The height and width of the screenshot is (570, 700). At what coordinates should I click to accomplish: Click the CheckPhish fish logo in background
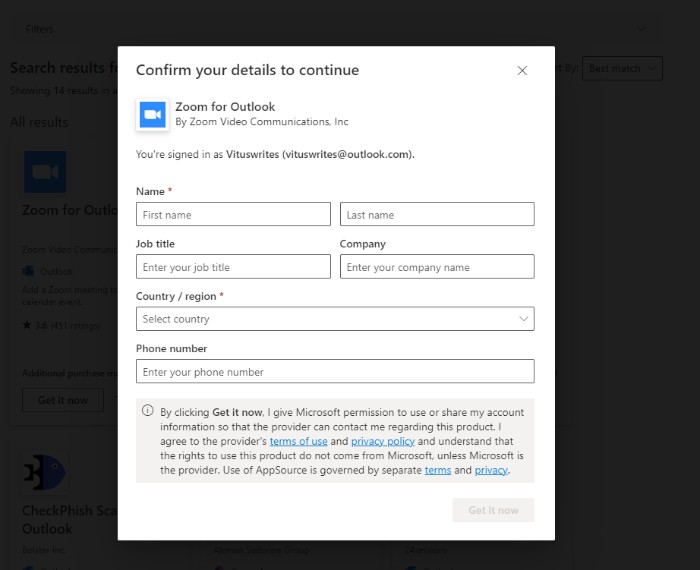(45, 472)
